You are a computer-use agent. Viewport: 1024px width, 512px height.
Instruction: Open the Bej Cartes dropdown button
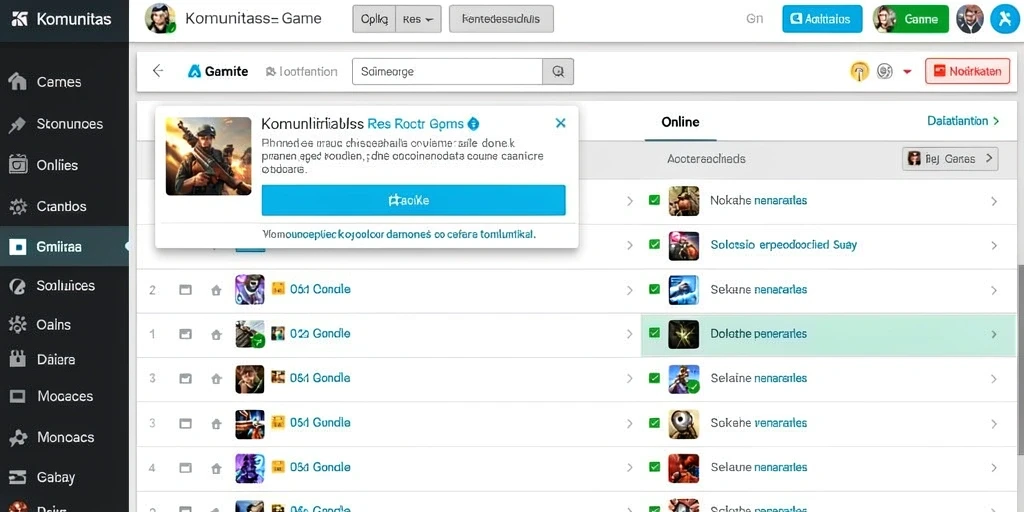950,158
